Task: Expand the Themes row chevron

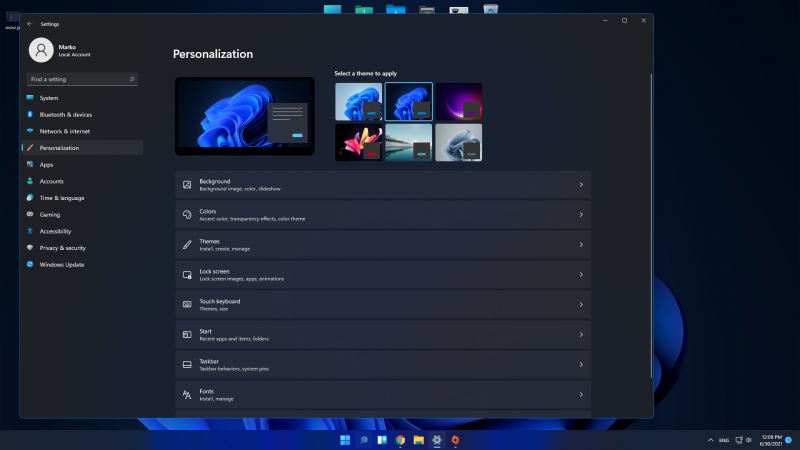Action: 581,245
